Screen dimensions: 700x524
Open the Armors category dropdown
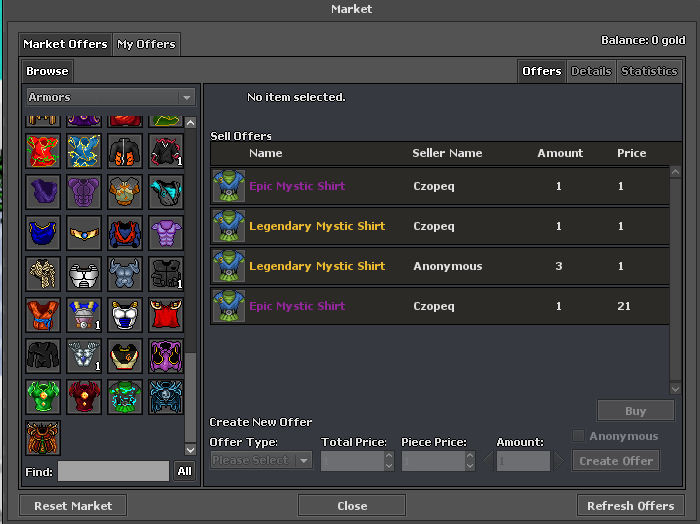(x=110, y=97)
